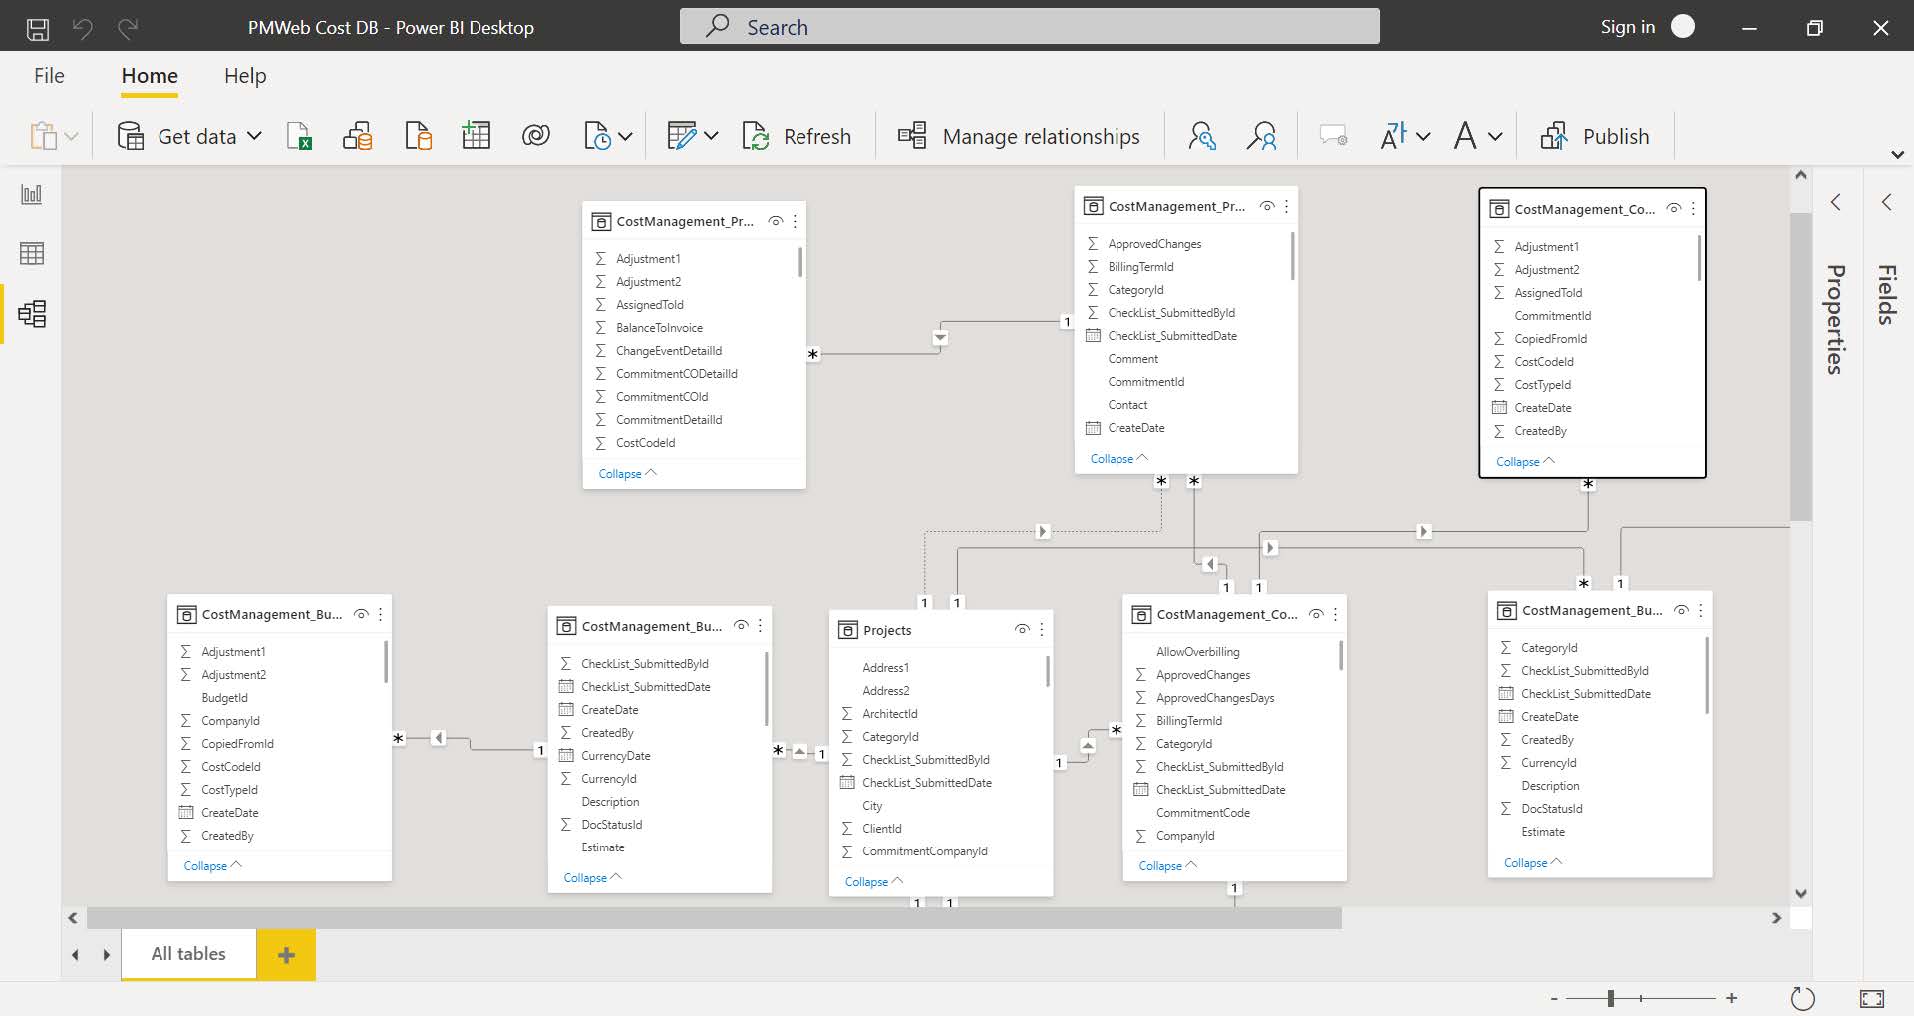This screenshot has height=1016, width=1914.
Task: Select the Home tab
Action: (150, 76)
